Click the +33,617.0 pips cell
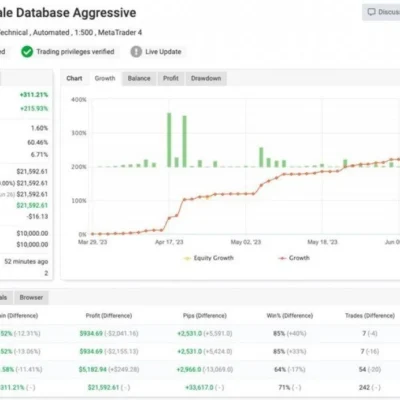 coord(199,387)
